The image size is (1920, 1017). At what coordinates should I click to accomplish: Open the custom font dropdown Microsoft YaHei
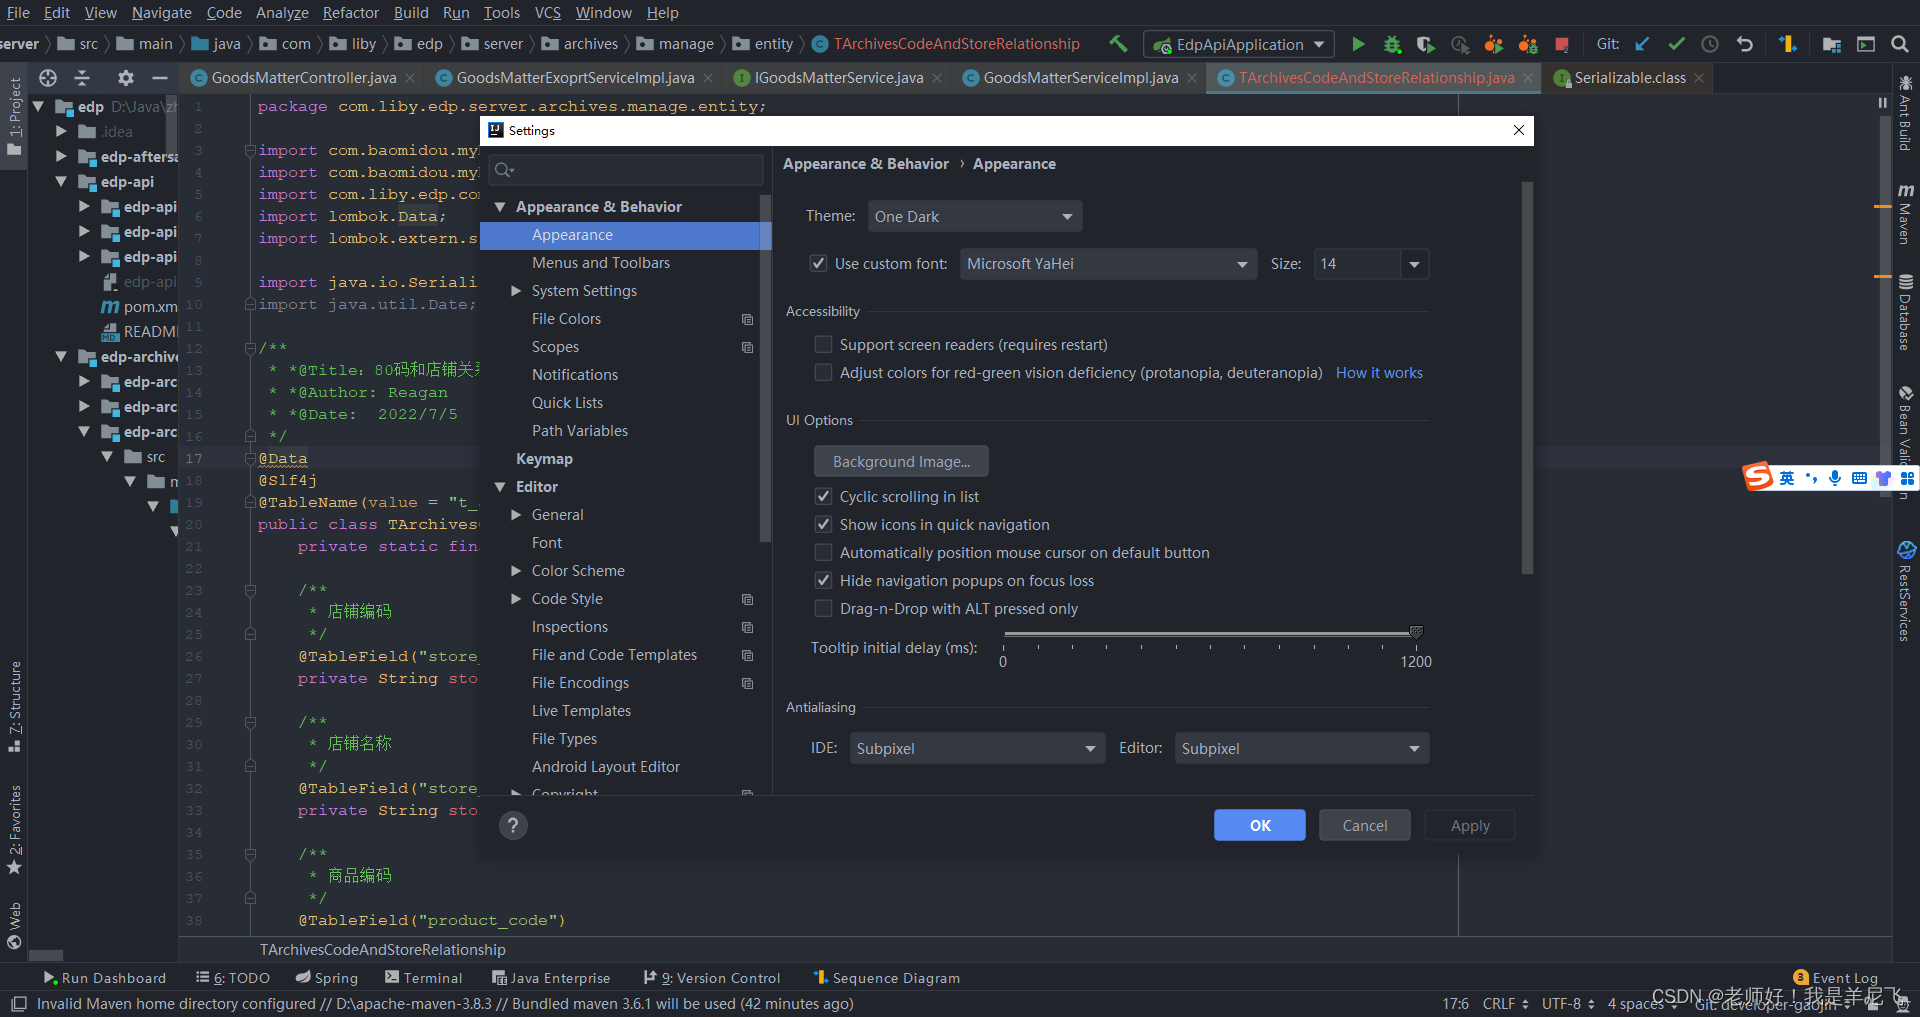coord(1108,264)
